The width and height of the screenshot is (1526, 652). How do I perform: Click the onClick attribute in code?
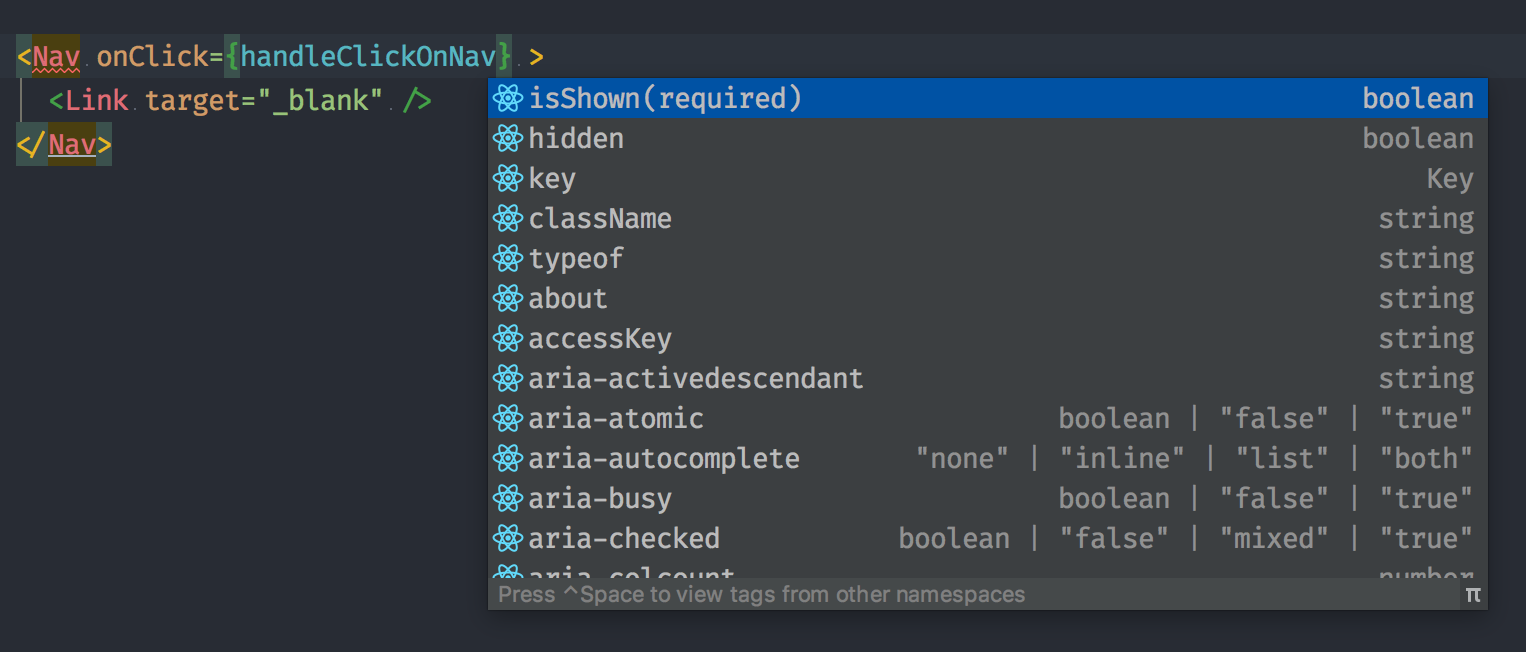point(152,56)
